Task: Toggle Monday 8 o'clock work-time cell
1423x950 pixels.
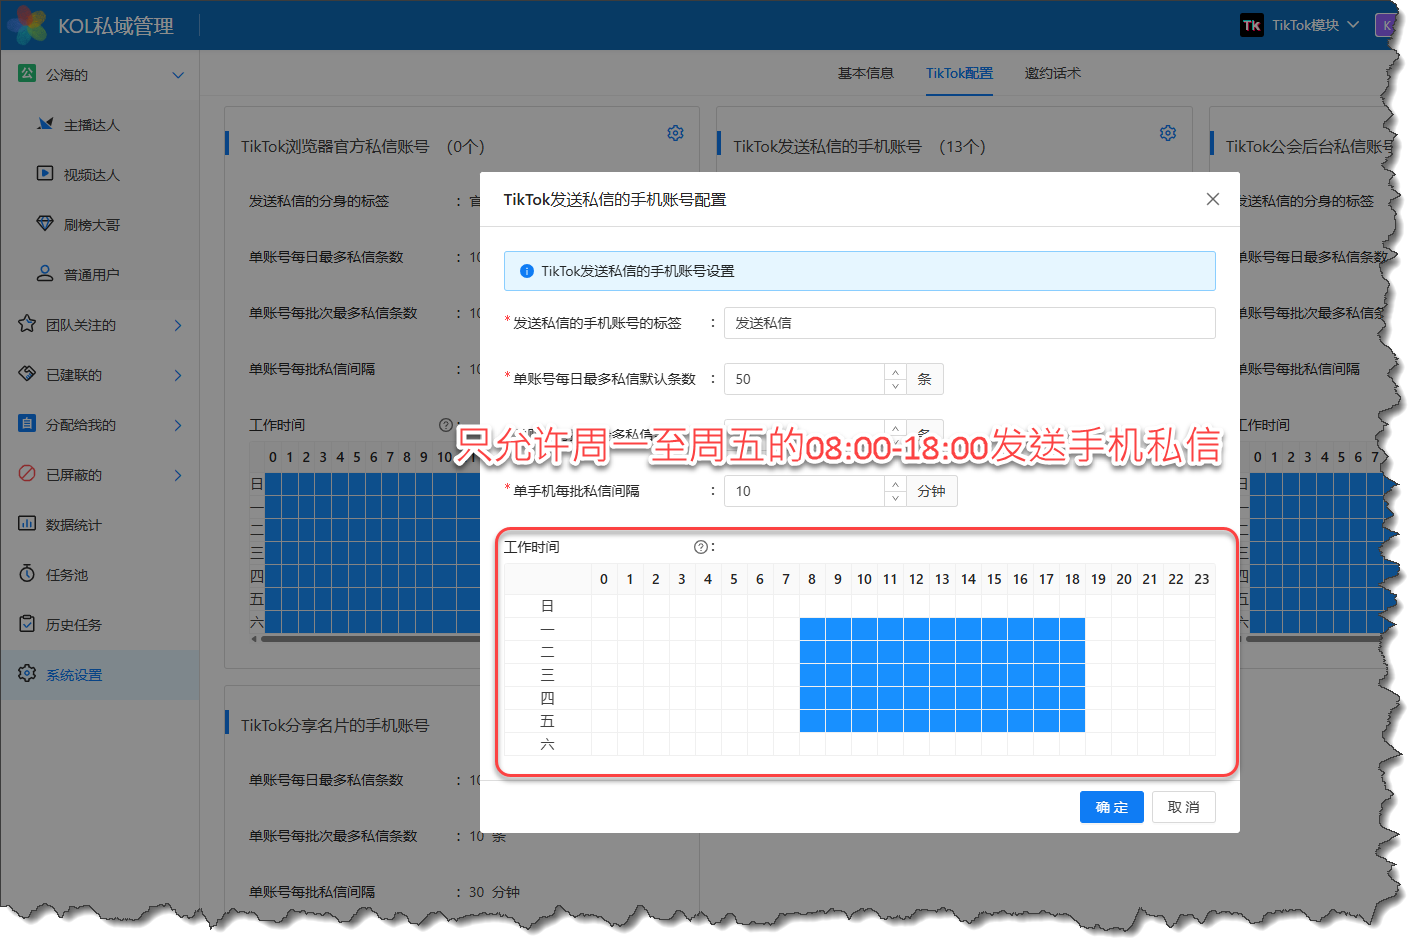Action: coord(812,629)
